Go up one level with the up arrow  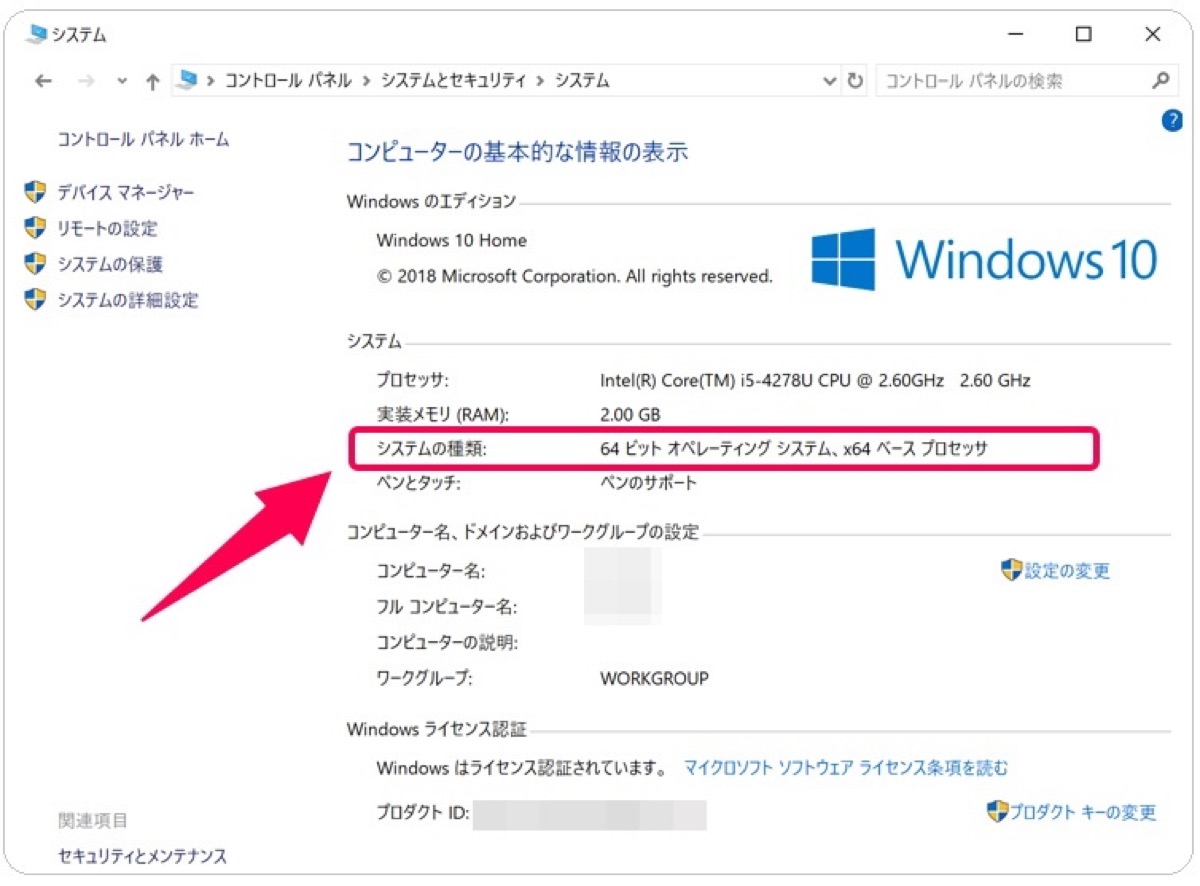[x=152, y=81]
